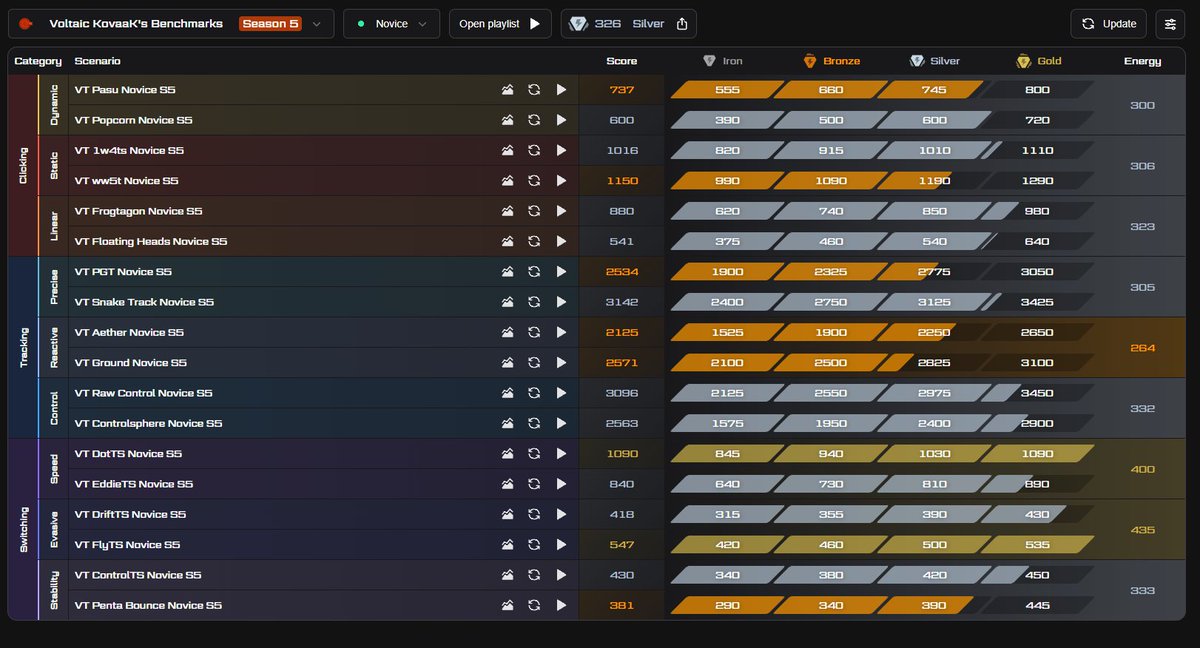The height and width of the screenshot is (648, 1200).
Task: Open the Novice difficulty dropdown
Action: point(391,24)
